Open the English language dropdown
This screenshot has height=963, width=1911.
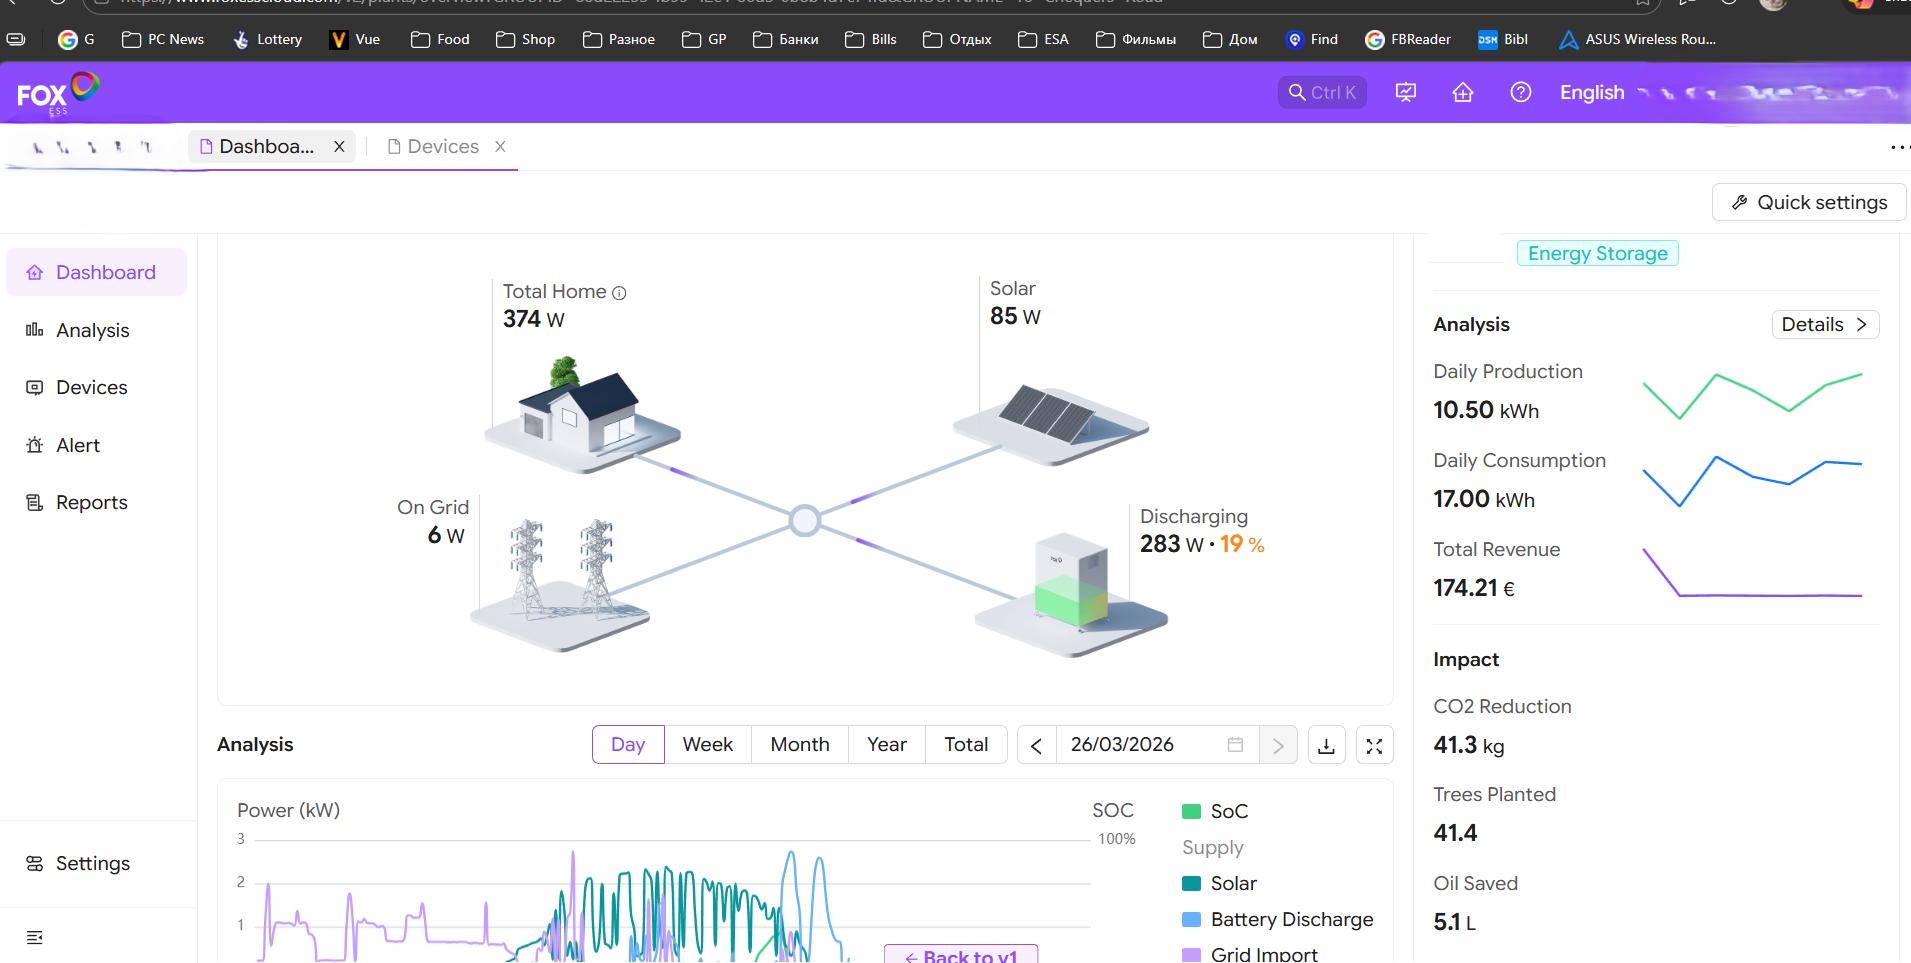click(1592, 93)
